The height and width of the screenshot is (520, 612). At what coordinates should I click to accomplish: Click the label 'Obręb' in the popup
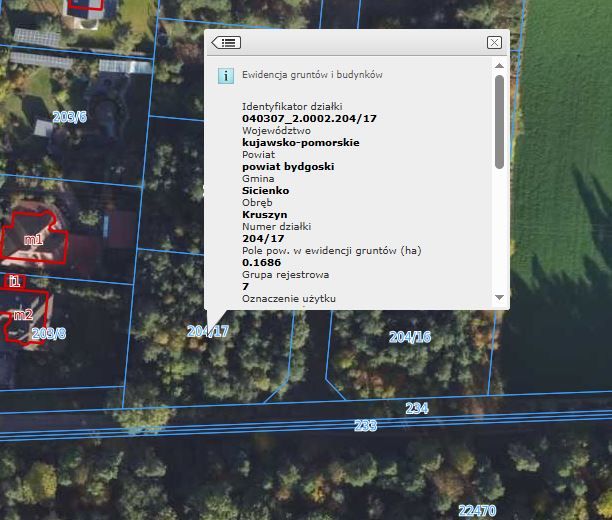pos(257,203)
